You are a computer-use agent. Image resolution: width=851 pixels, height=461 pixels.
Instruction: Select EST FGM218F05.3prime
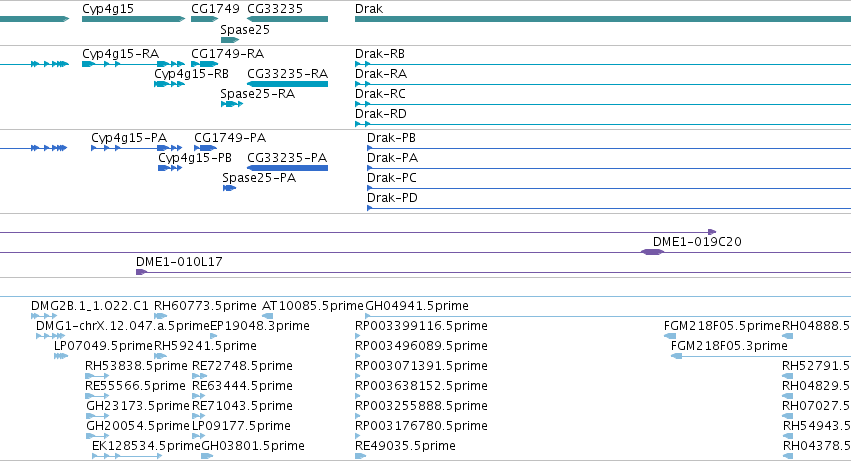click(729, 346)
